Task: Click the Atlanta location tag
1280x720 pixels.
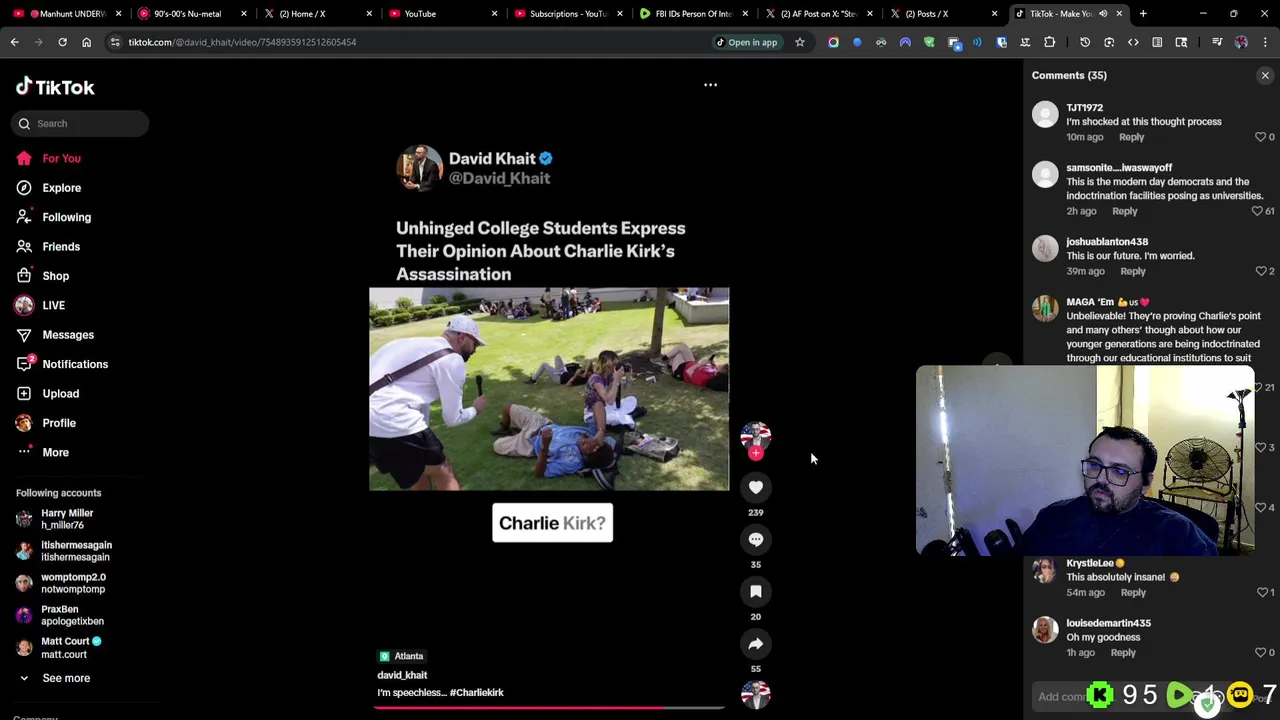Action: [x=401, y=656]
